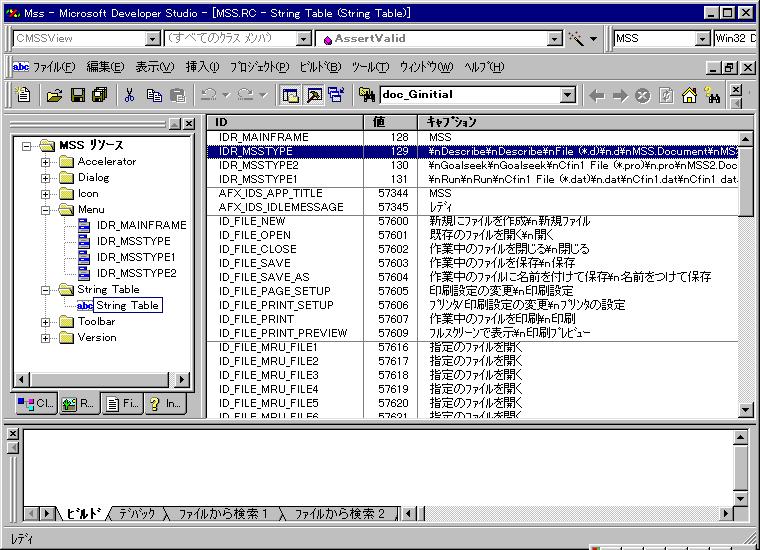760x550 pixels.
Task: Open the 挿入(I) menu
Action: pyautogui.click(x=202, y=67)
